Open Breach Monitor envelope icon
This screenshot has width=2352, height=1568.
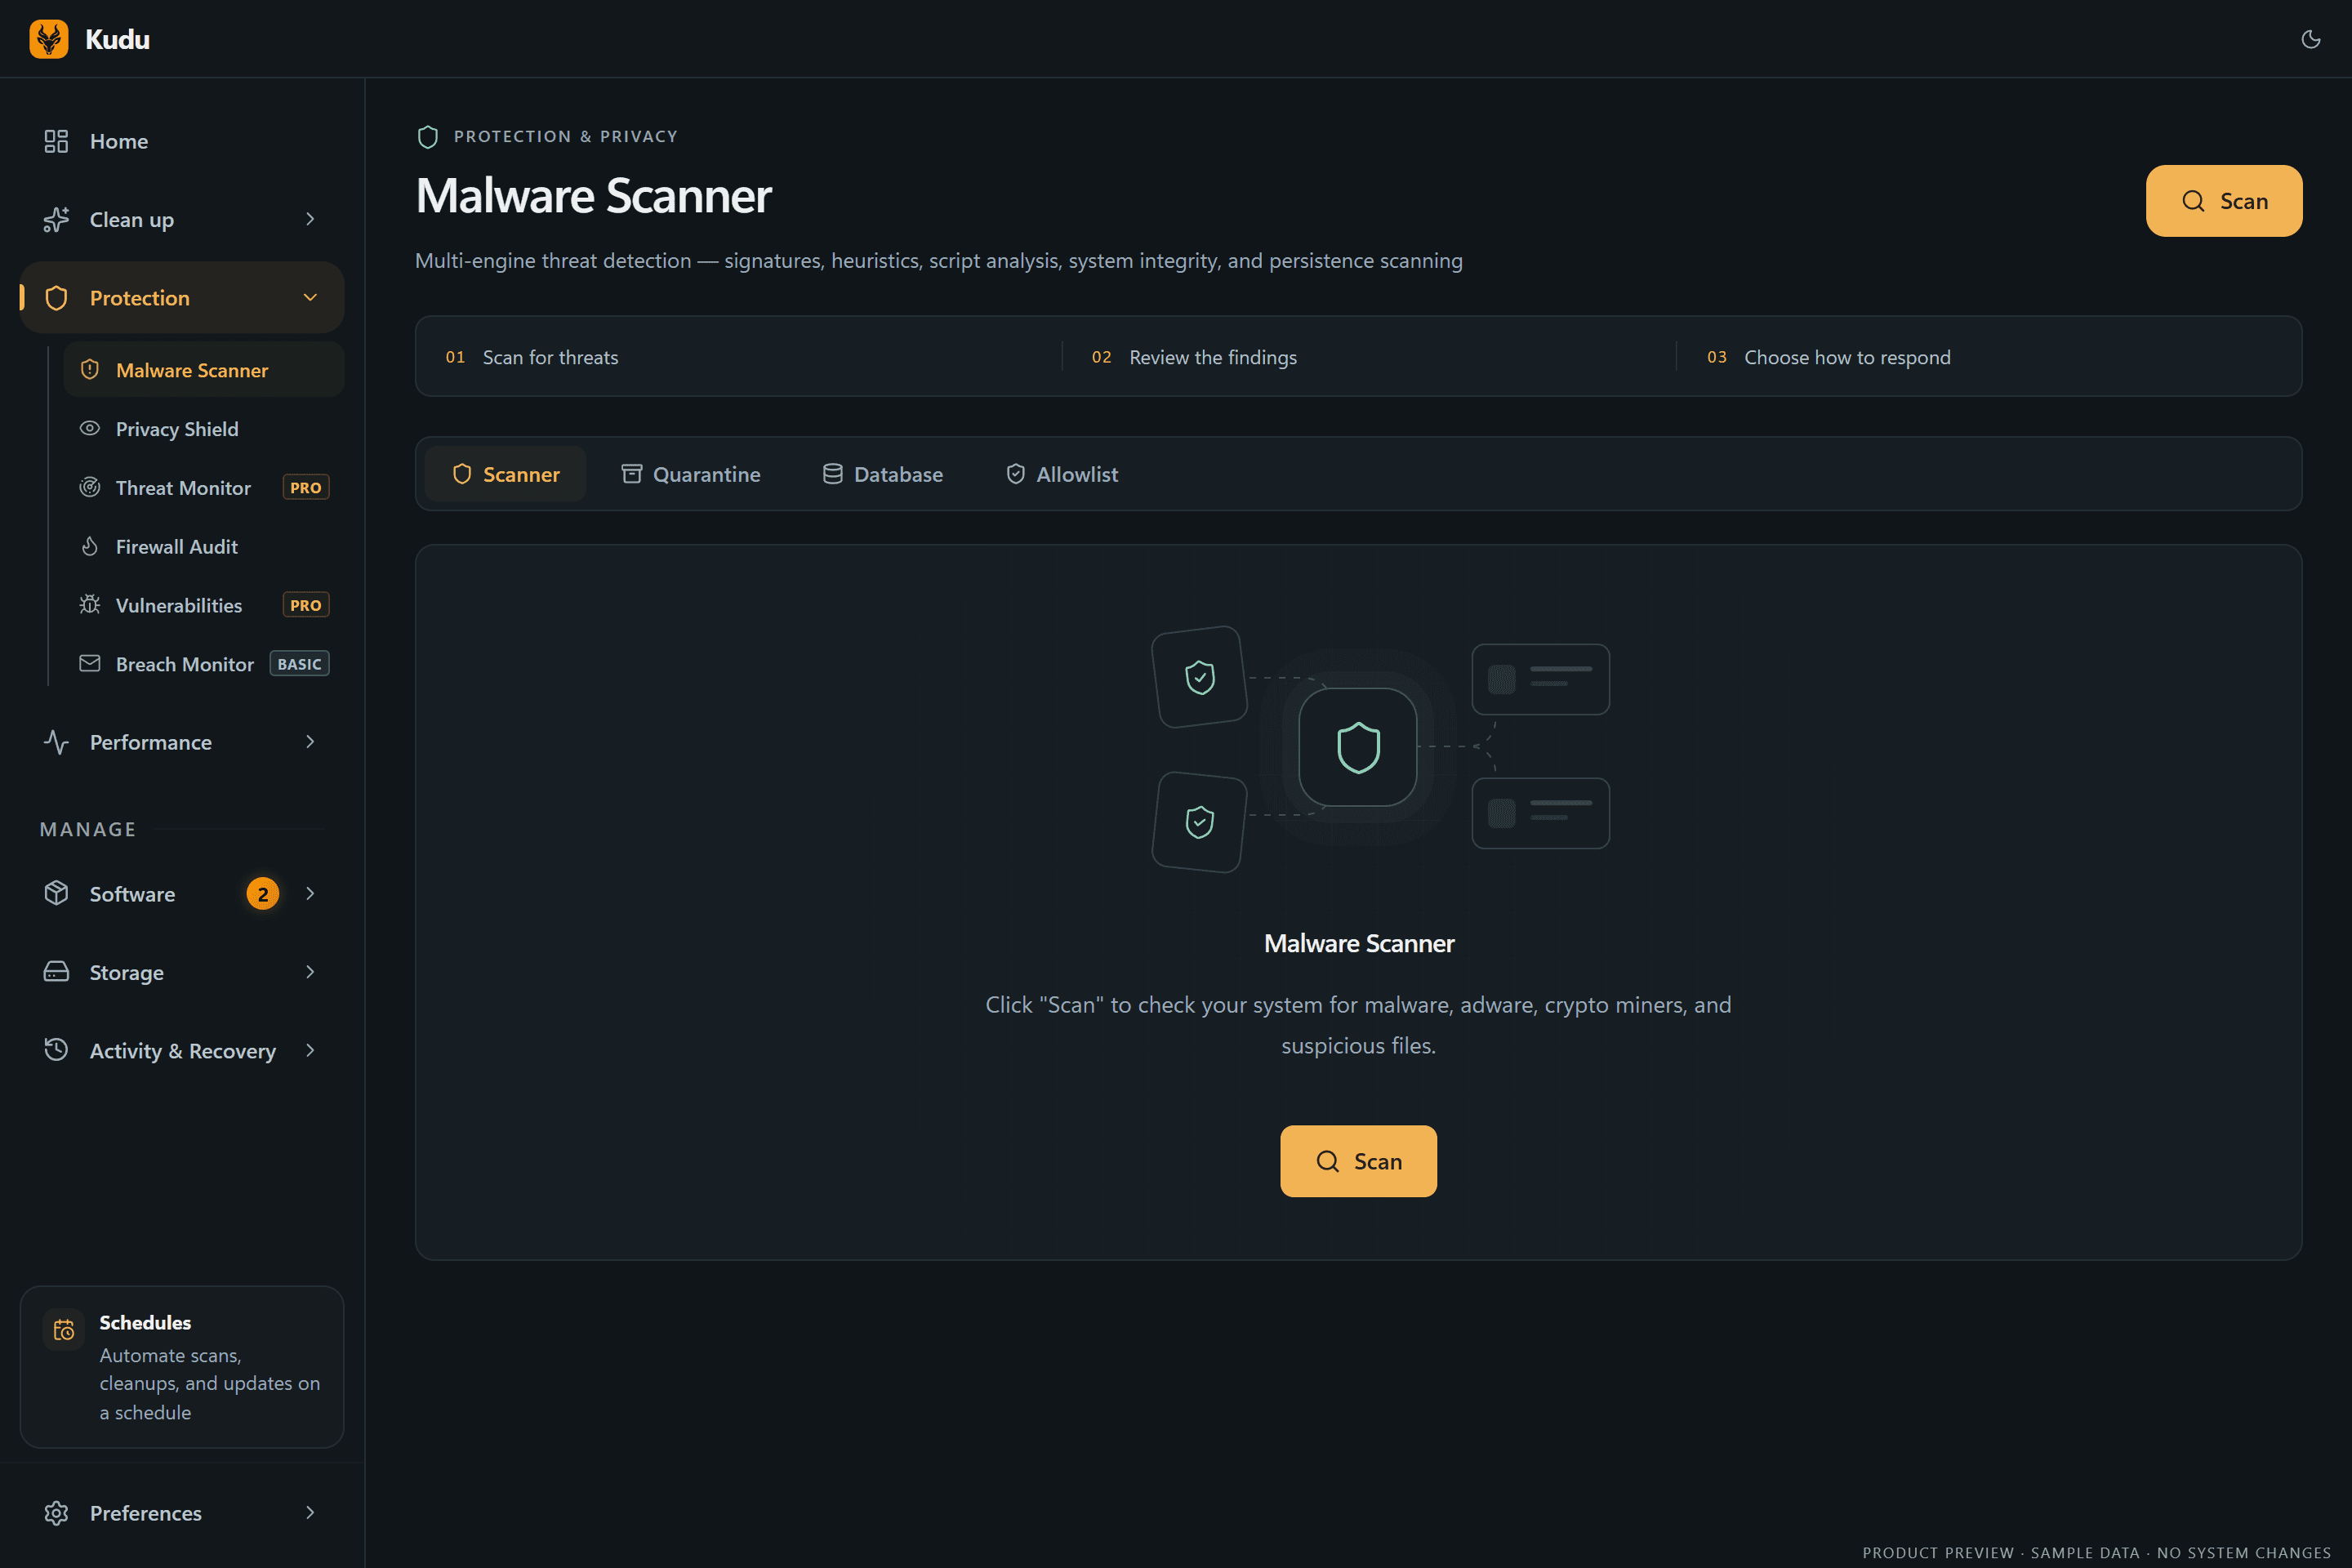tap(90, 663)
